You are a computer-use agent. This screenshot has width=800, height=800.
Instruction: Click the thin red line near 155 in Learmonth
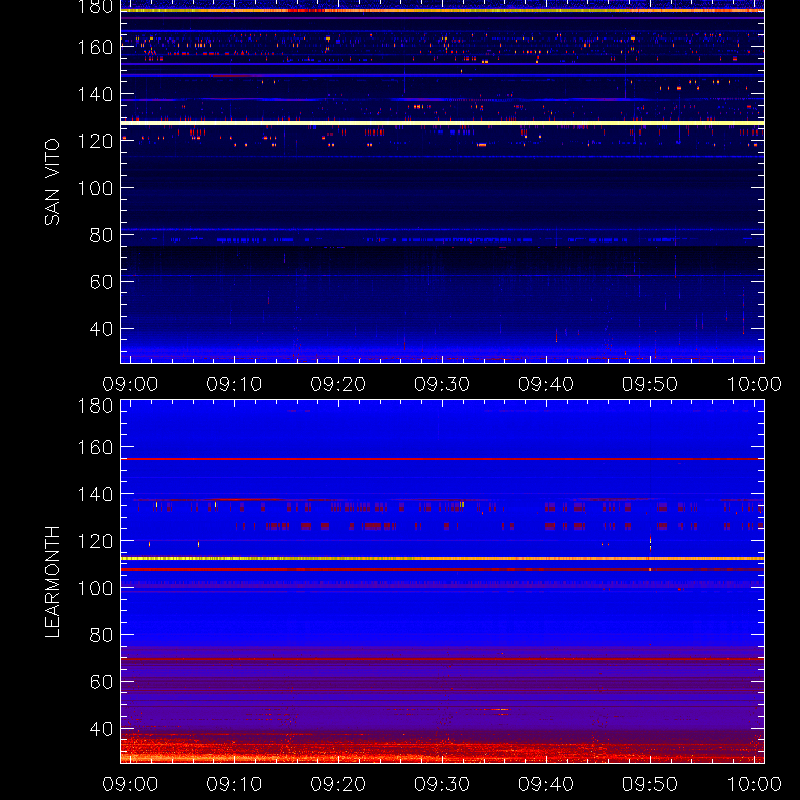click(x=442, y=459)
